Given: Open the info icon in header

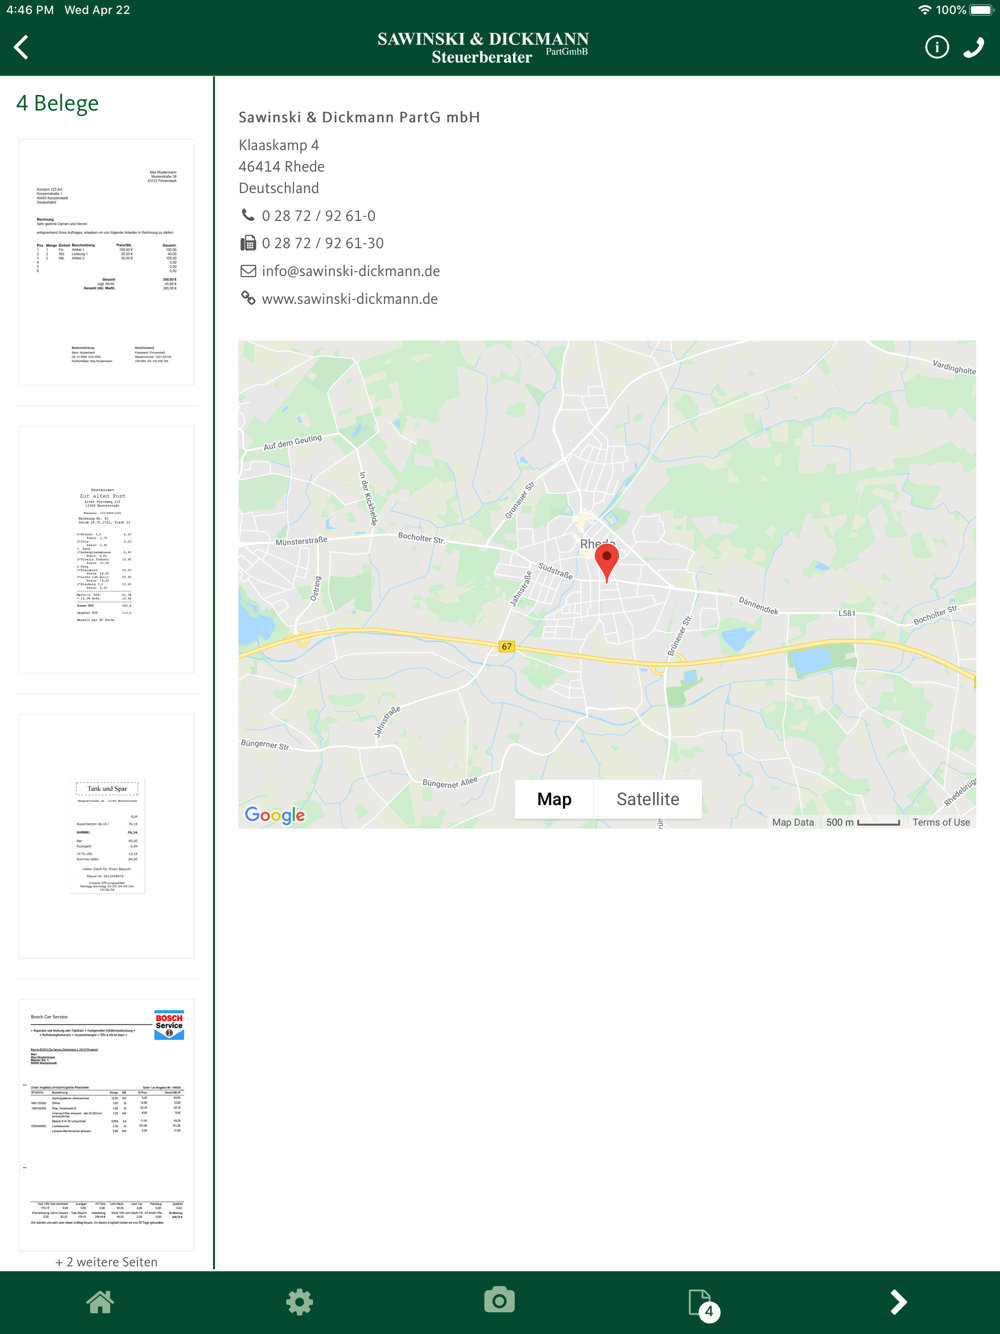Looking at the screenshot, I should [937, 47].
